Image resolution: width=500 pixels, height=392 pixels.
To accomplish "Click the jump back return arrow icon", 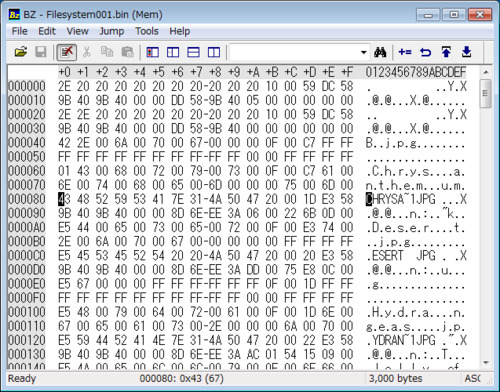I will tap(425, 52).
